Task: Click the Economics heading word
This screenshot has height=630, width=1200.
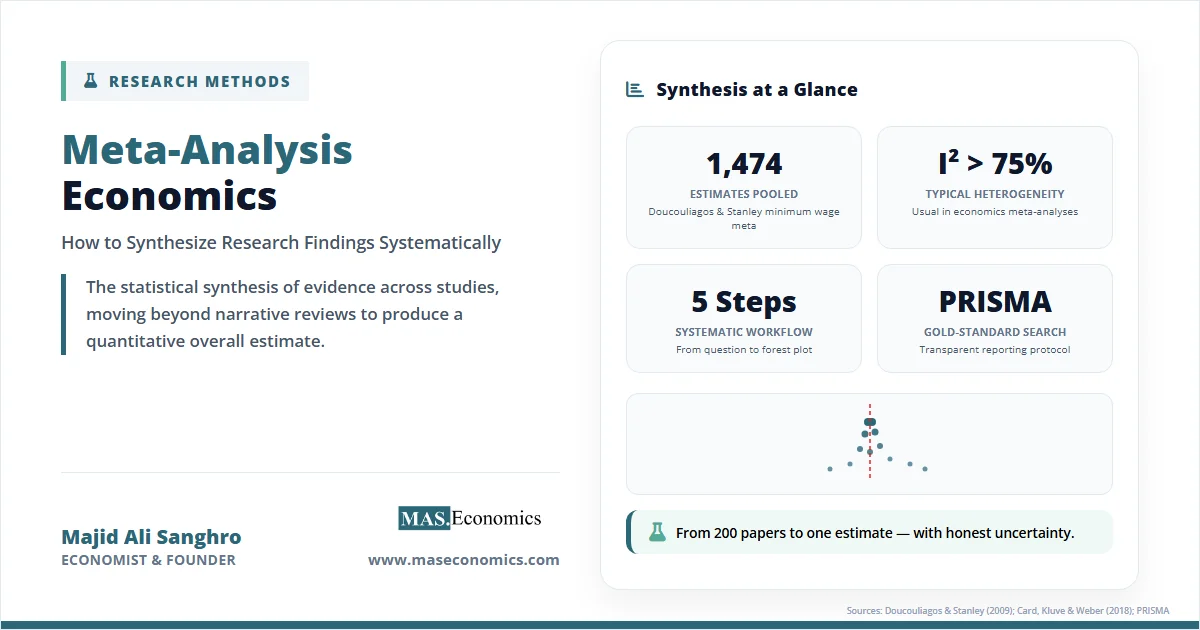Action: [169, 195]
